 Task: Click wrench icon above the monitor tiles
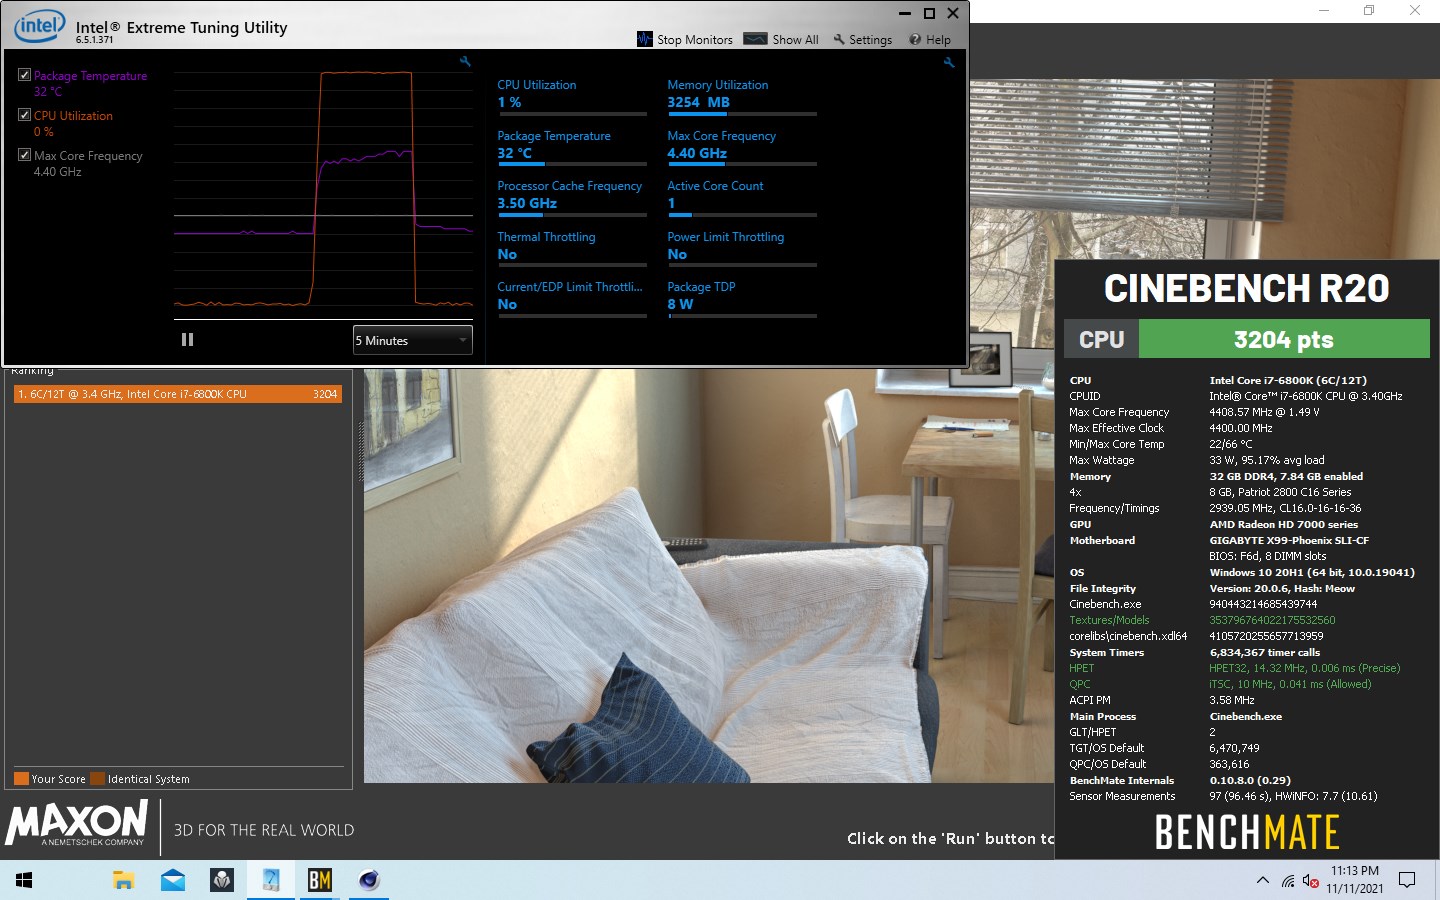click(949, 63)
